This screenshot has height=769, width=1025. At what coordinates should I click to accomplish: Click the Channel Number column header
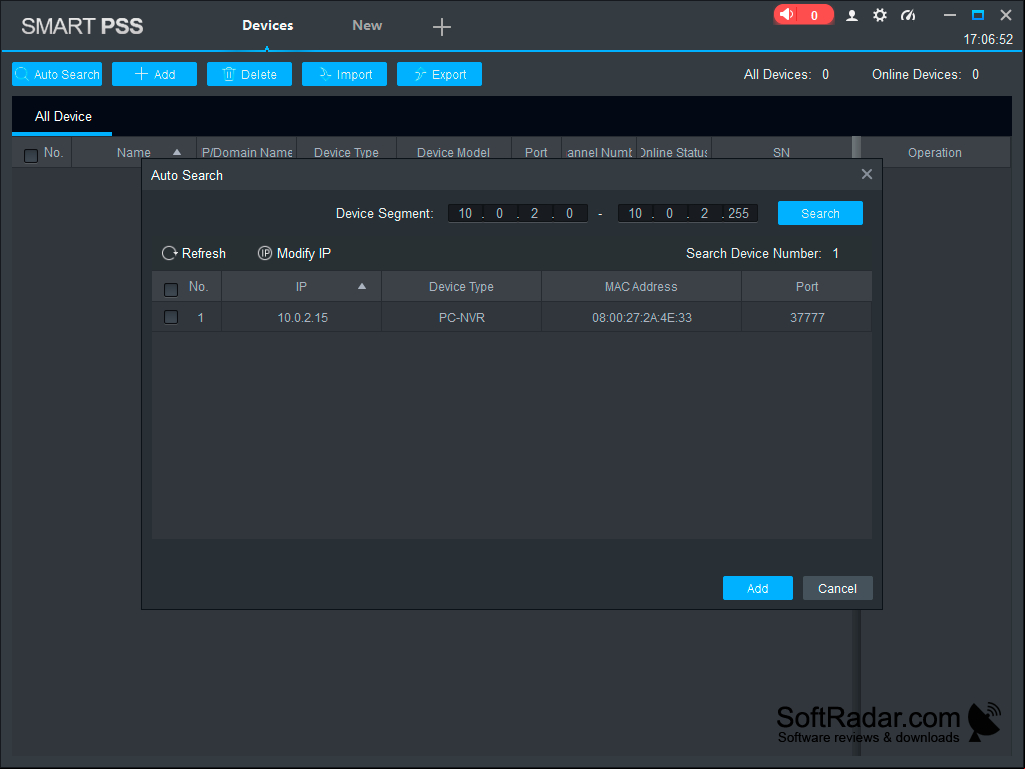pyautogui.click(x=599, y=152)
